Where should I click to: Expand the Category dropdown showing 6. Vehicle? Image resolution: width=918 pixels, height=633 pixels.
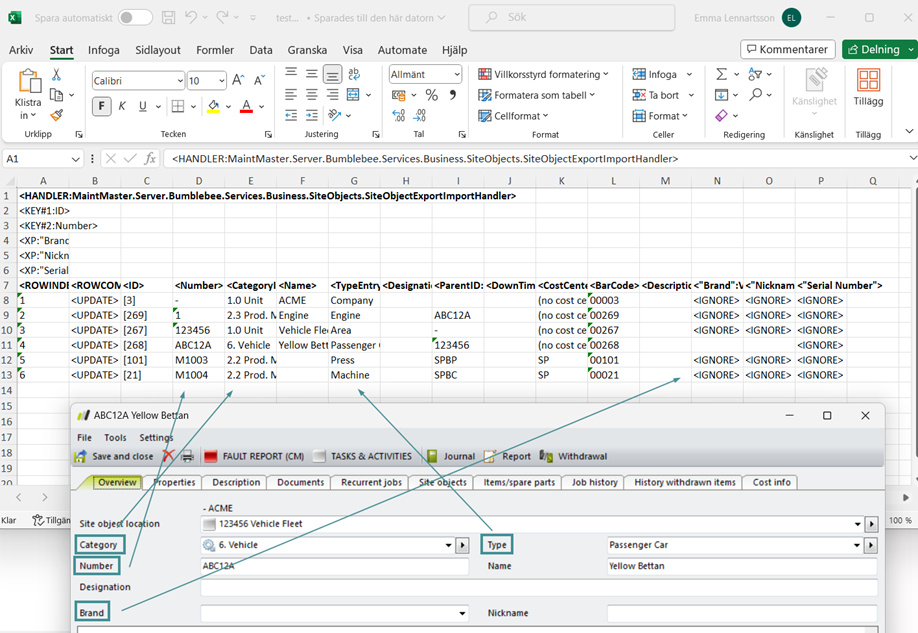click(446, 545)
